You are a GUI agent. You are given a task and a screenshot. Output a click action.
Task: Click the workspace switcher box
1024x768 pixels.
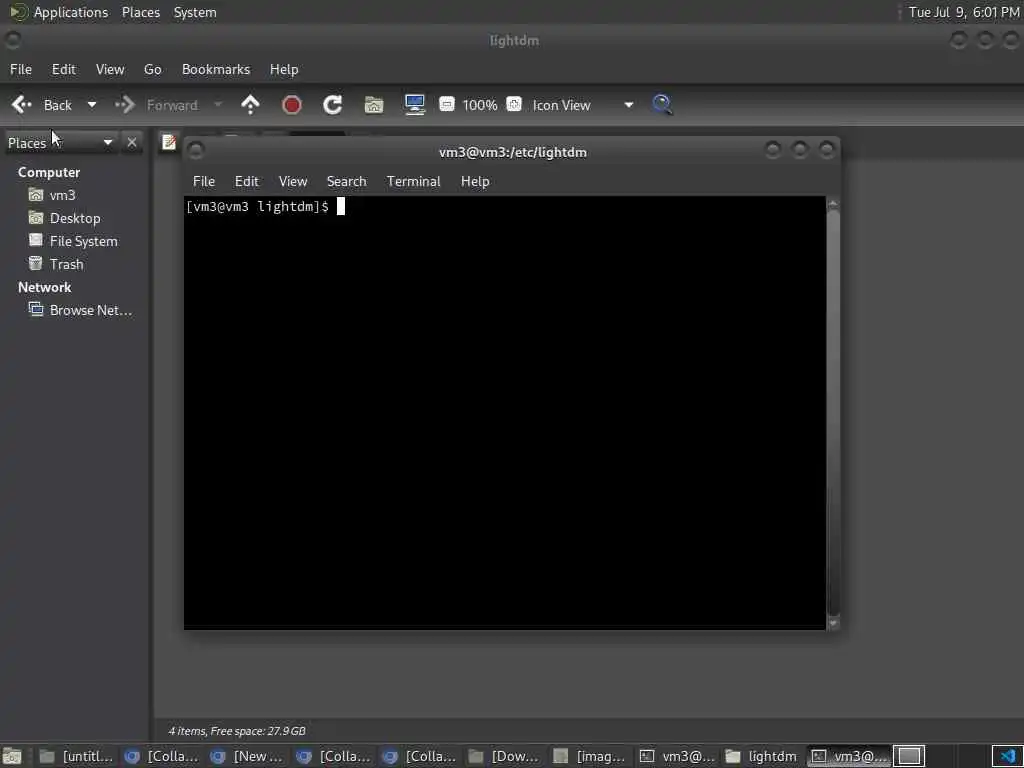coord(909,756)
